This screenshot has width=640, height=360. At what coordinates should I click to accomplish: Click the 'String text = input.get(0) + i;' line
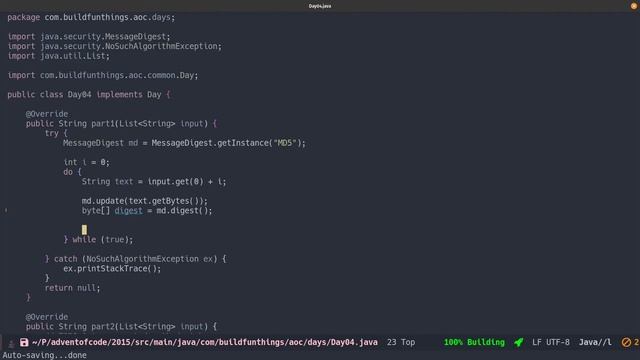(x=154, y=182)
